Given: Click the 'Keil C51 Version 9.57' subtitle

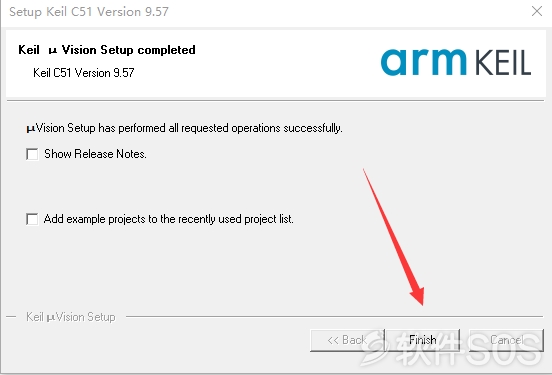Looking at the screenshot, I should pyautogui.click(x=83, y=73).
